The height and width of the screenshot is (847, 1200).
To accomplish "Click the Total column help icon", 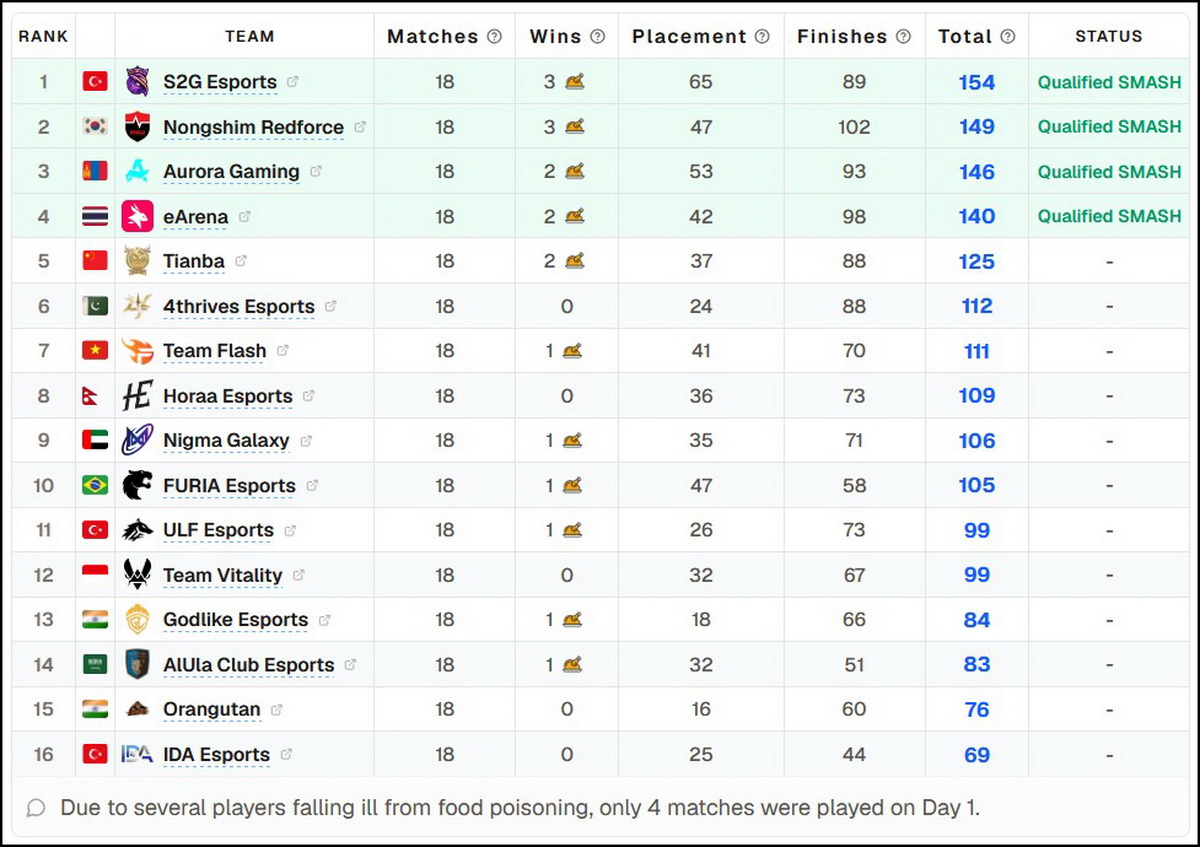I will (1008, 37).
